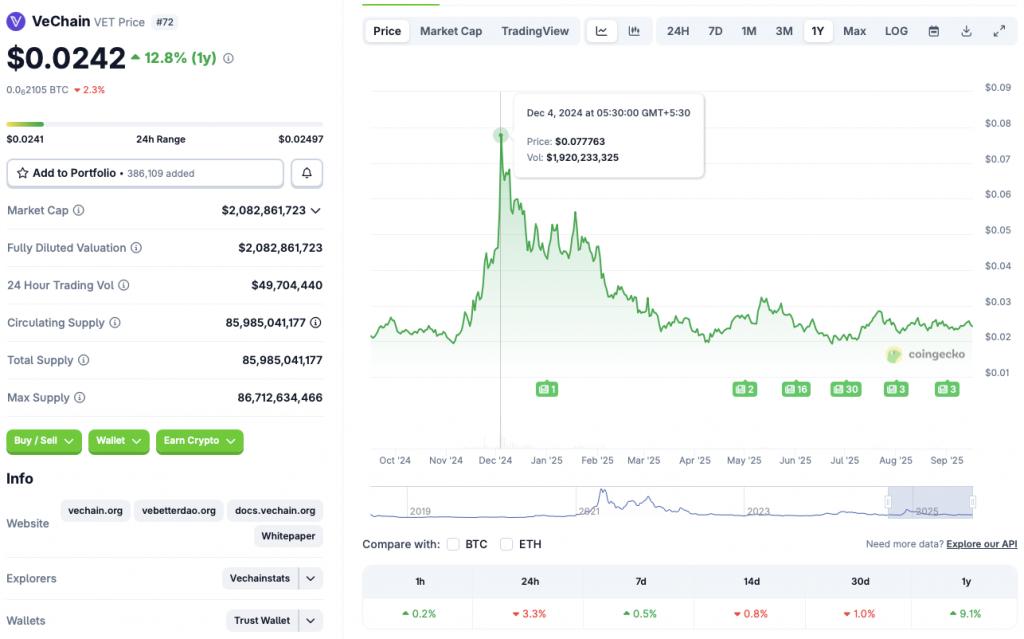Enable the ETH compare checkbox
1024x639 pixels.
[506, 544]
